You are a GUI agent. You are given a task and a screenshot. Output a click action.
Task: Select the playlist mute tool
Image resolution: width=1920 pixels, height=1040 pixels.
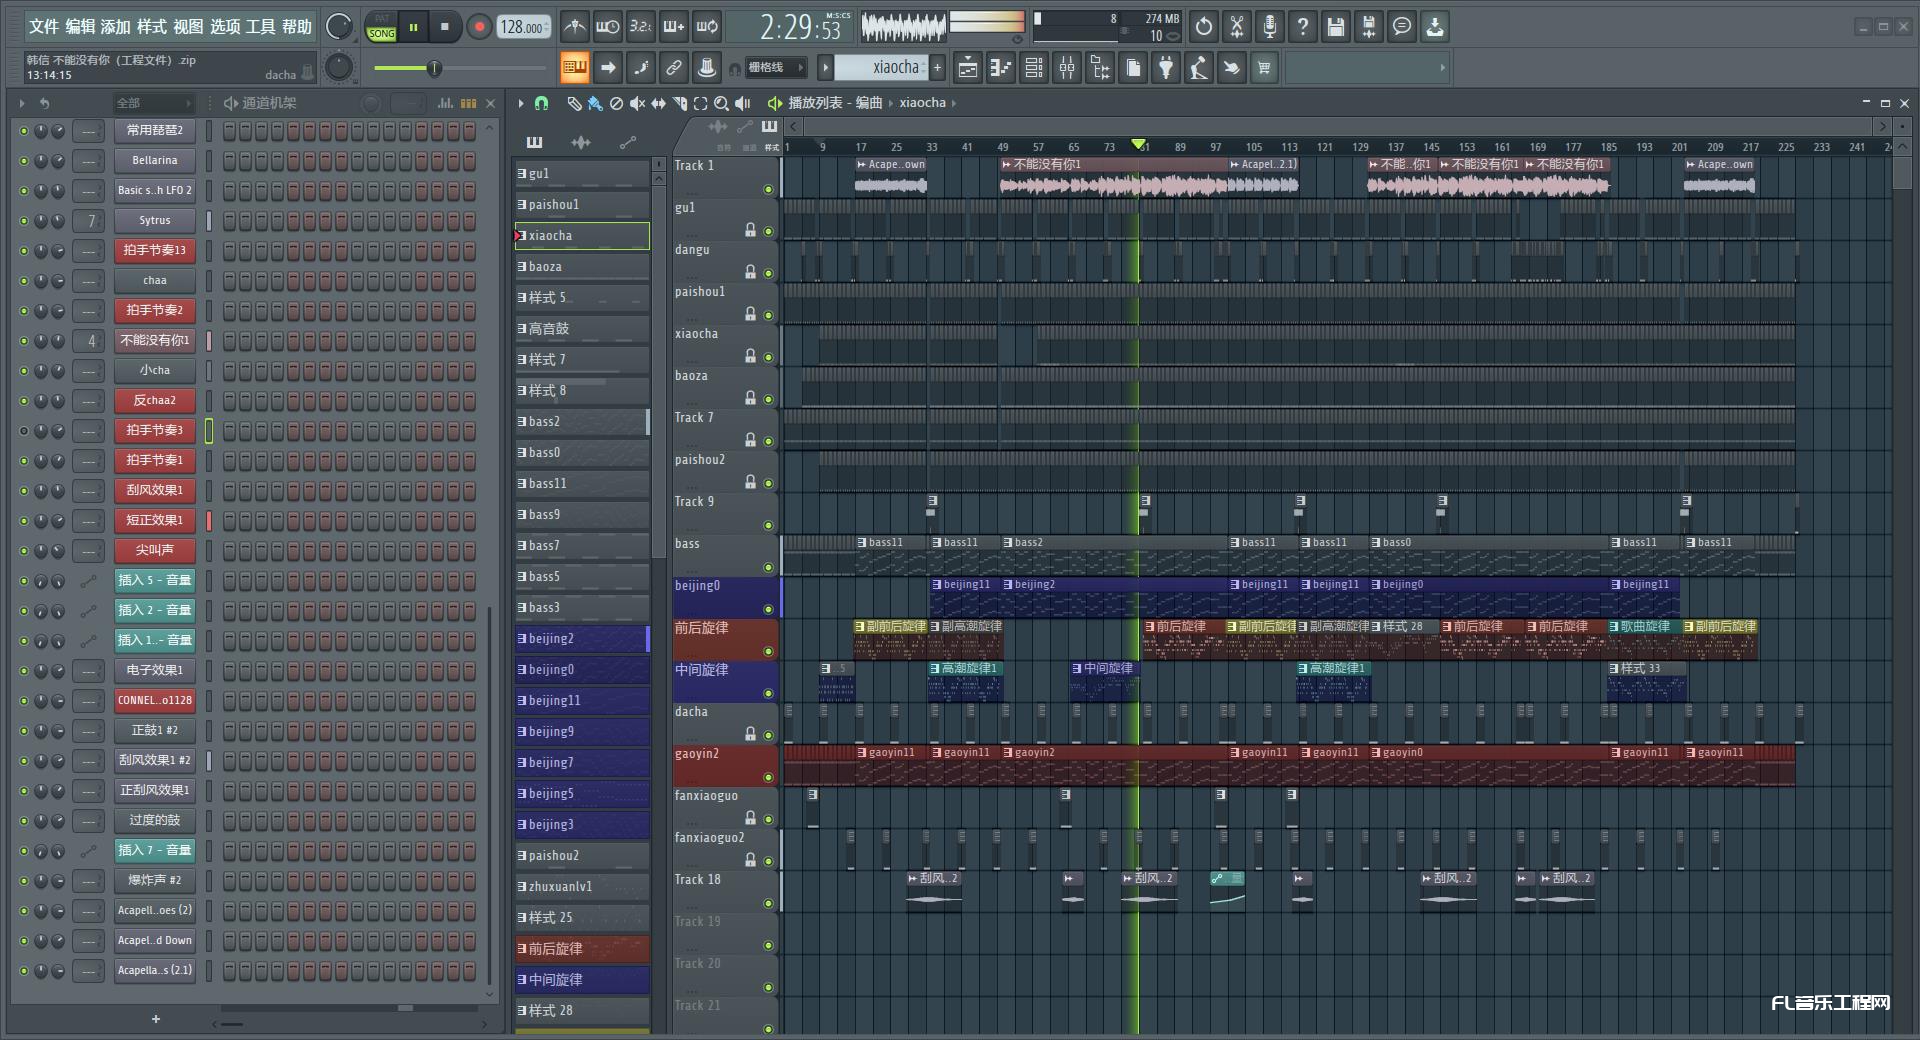tap(637, 103)
